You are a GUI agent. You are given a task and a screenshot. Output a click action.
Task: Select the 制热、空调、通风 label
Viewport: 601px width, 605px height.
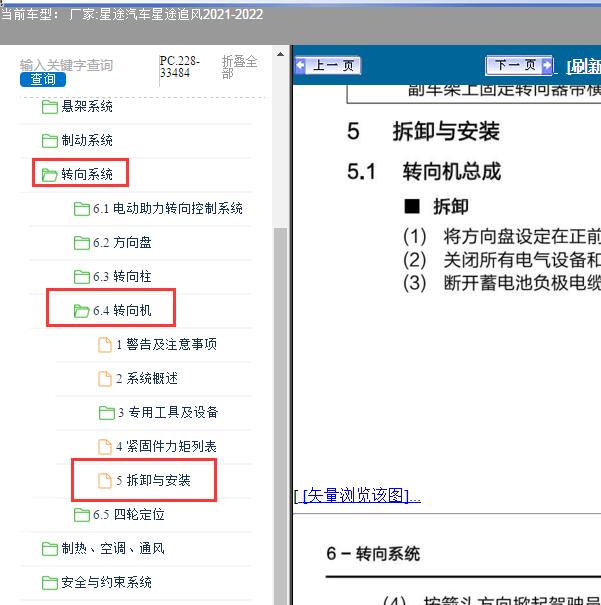[x=113, y=548]
